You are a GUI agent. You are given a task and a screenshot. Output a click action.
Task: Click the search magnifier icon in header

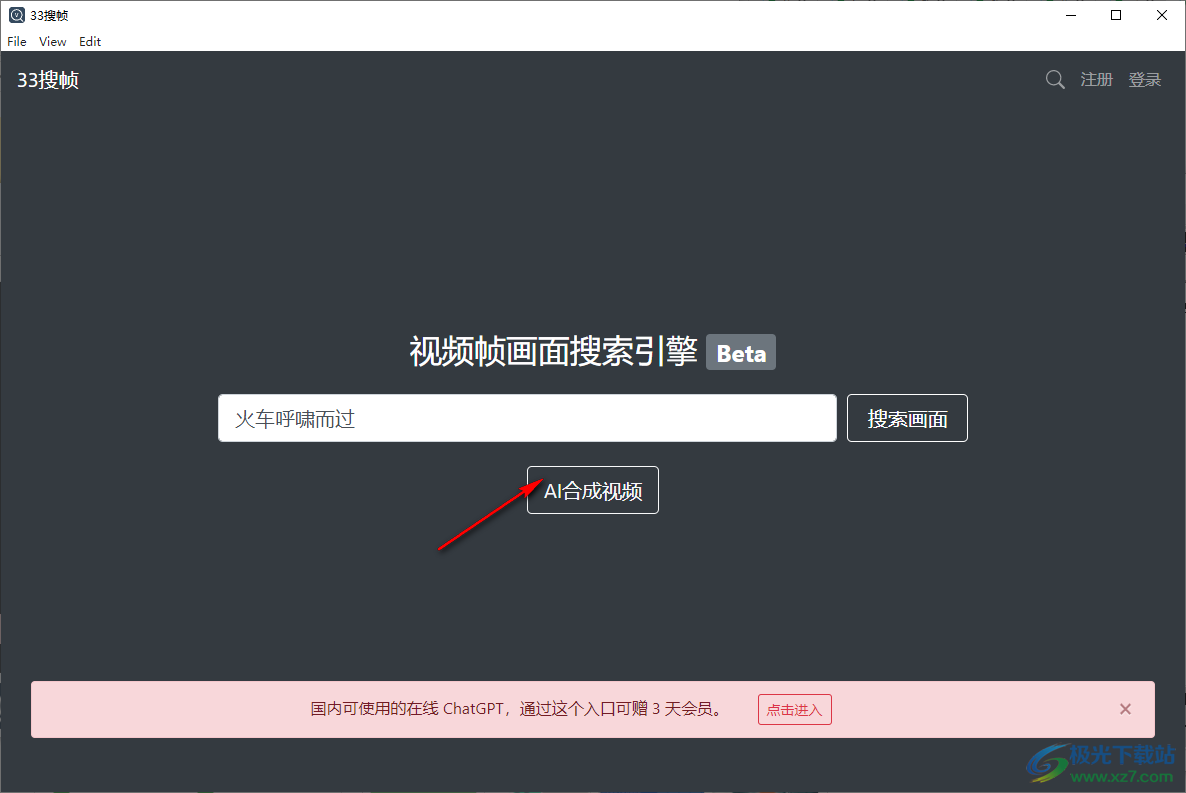click(1055, 79)
